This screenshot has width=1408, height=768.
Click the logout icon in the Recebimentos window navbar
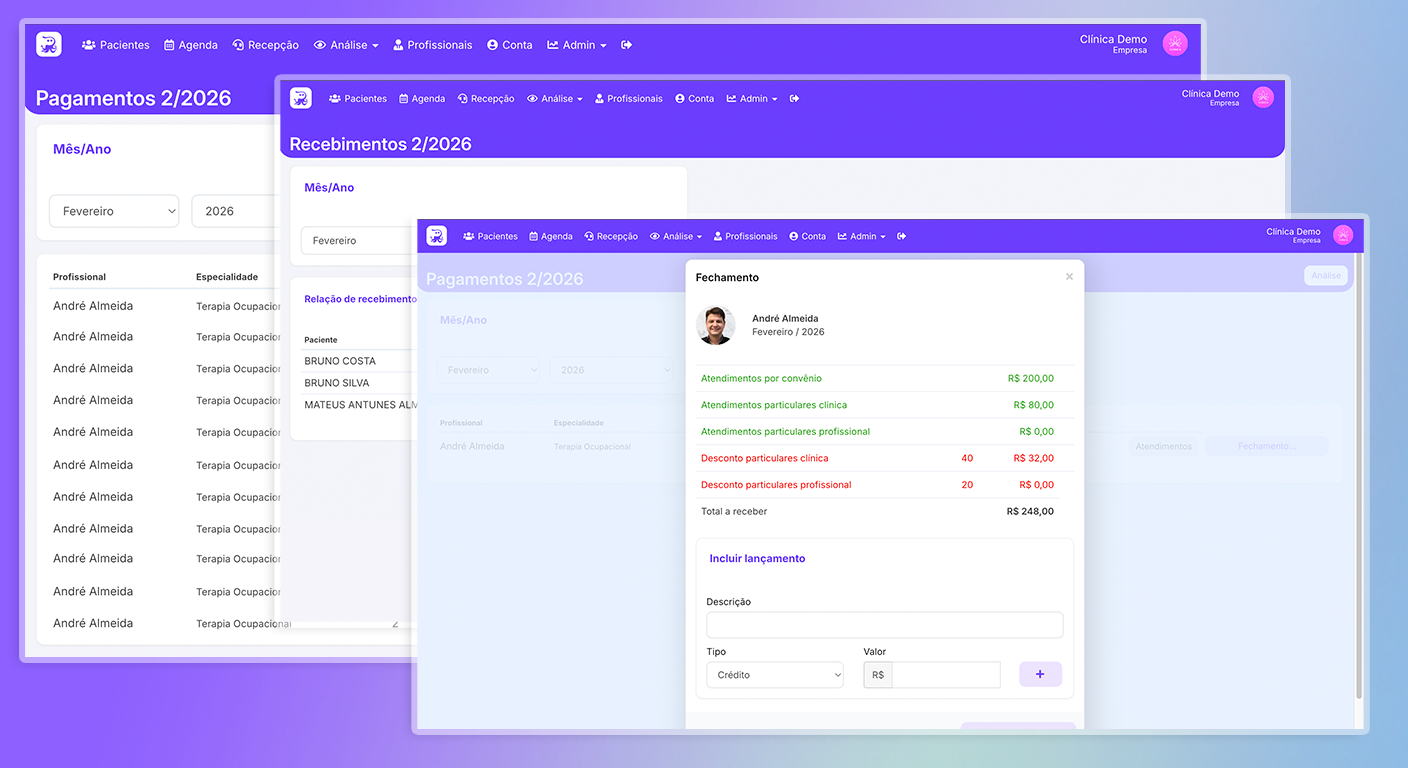click(794, 99)
